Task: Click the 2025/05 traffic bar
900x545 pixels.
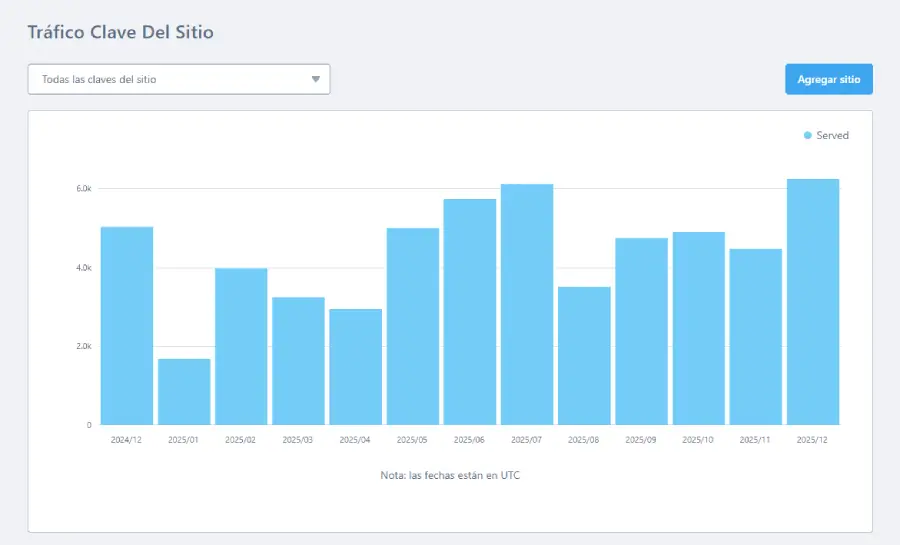Action: (413, 327)
